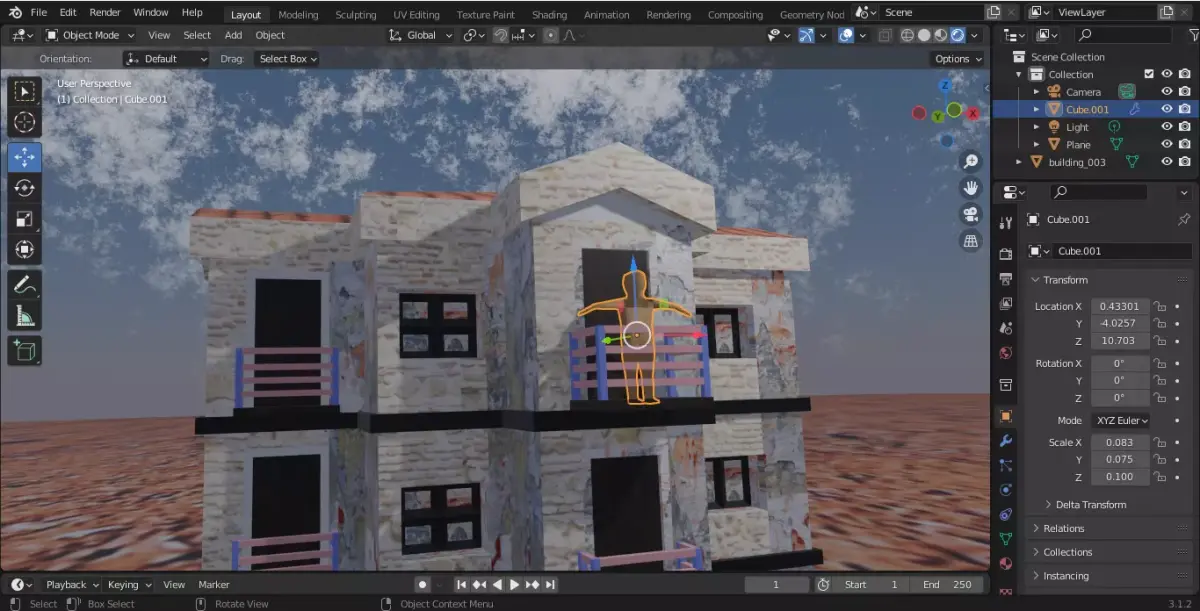Open the World properties tab

pos(1006,354)
